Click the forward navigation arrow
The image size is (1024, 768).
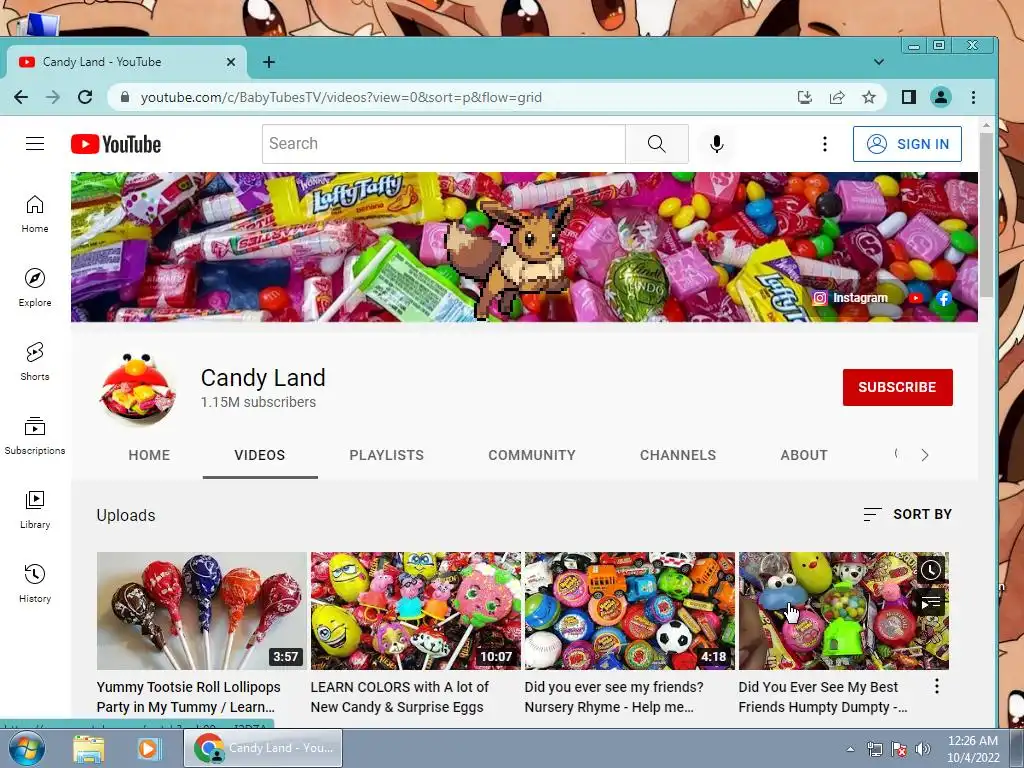point(53,97)
